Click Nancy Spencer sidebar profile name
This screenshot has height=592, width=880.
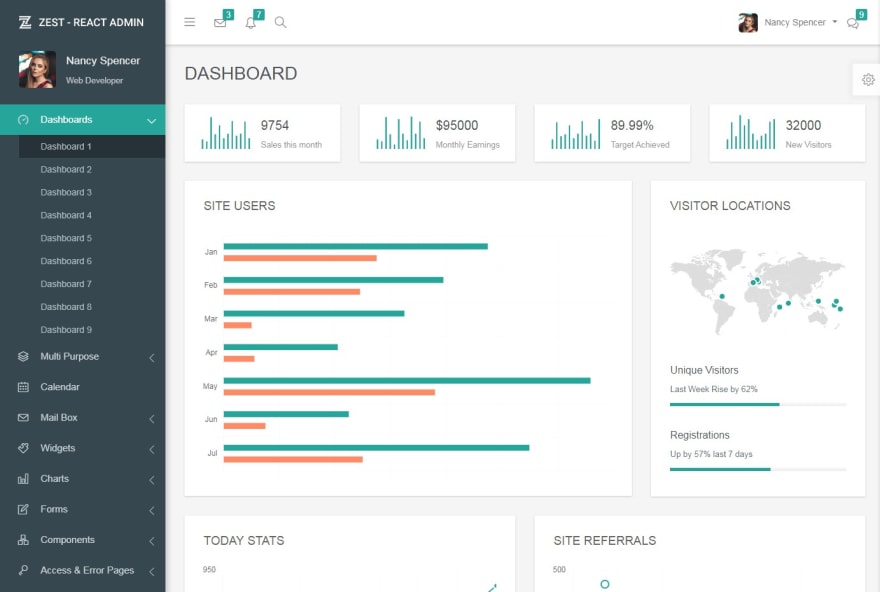[103, 61]
